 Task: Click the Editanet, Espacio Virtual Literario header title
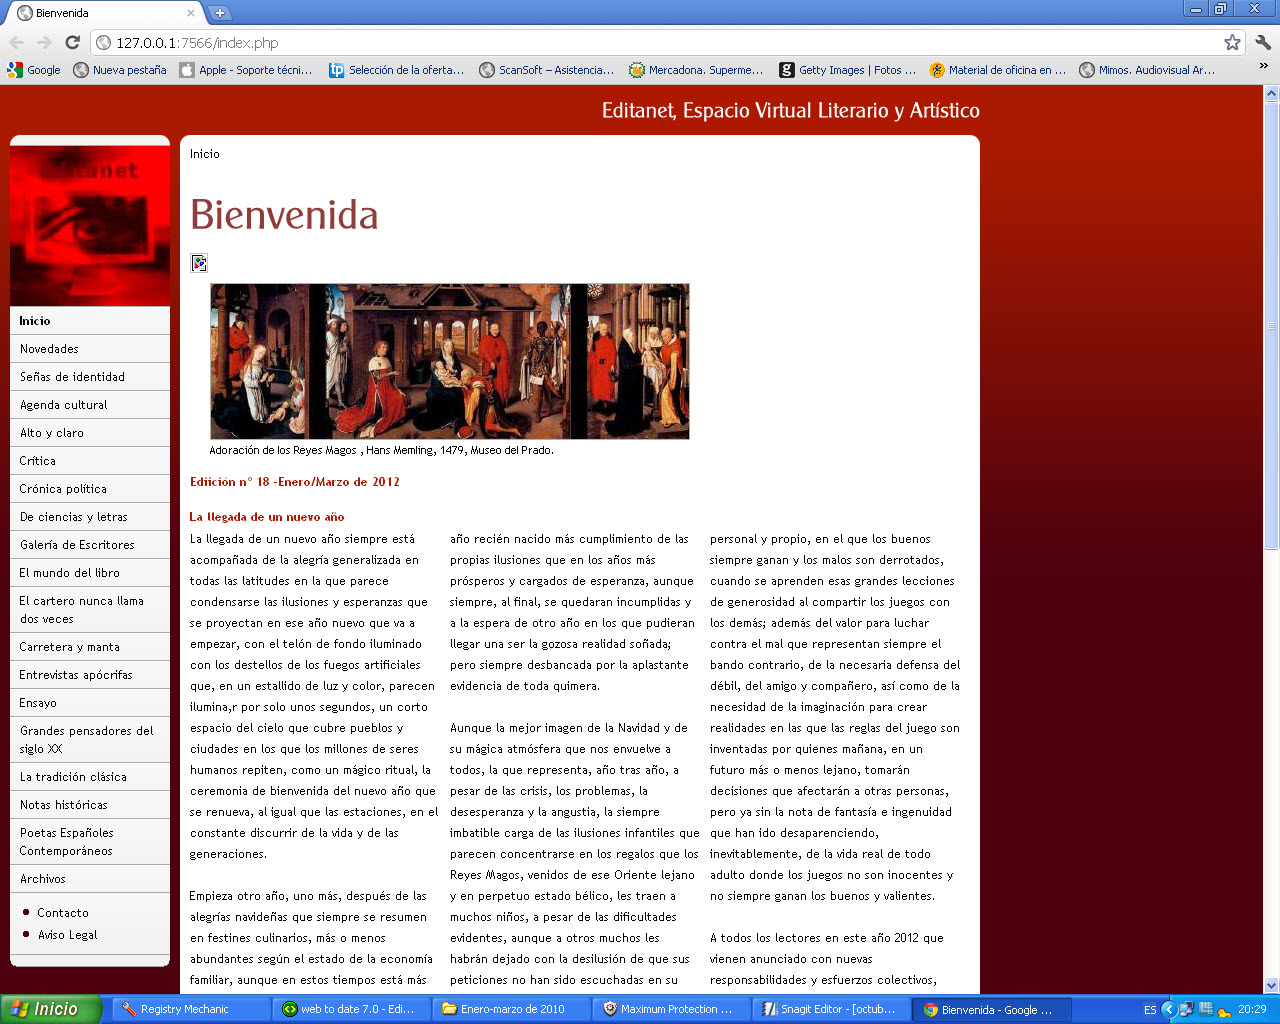pyautogui.click(x=791, y=111)
